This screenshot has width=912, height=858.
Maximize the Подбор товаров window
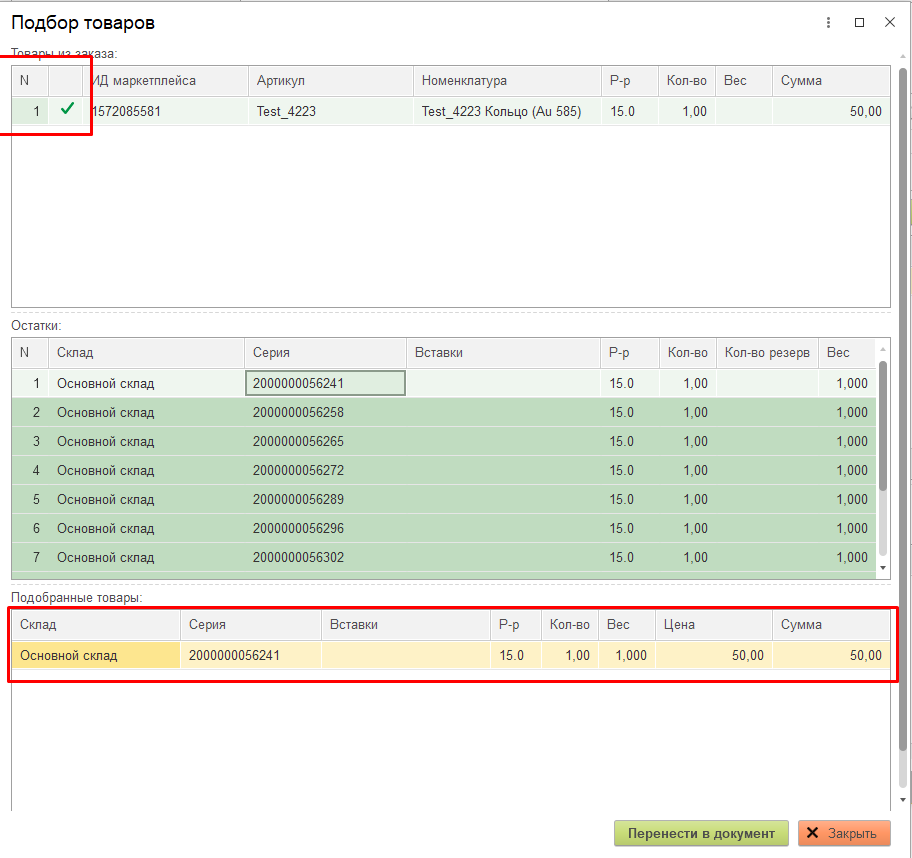tap(859, 23)
